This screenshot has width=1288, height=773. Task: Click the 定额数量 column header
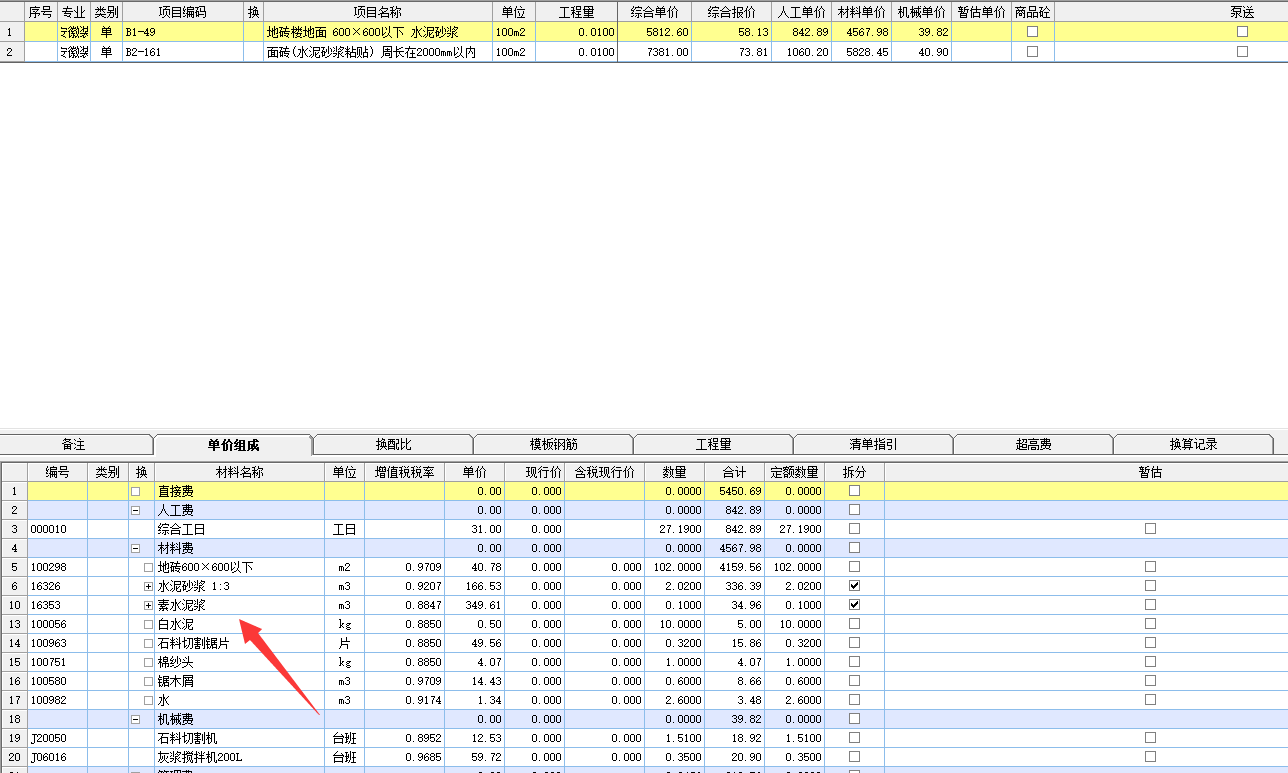click(x=795, y=472)
